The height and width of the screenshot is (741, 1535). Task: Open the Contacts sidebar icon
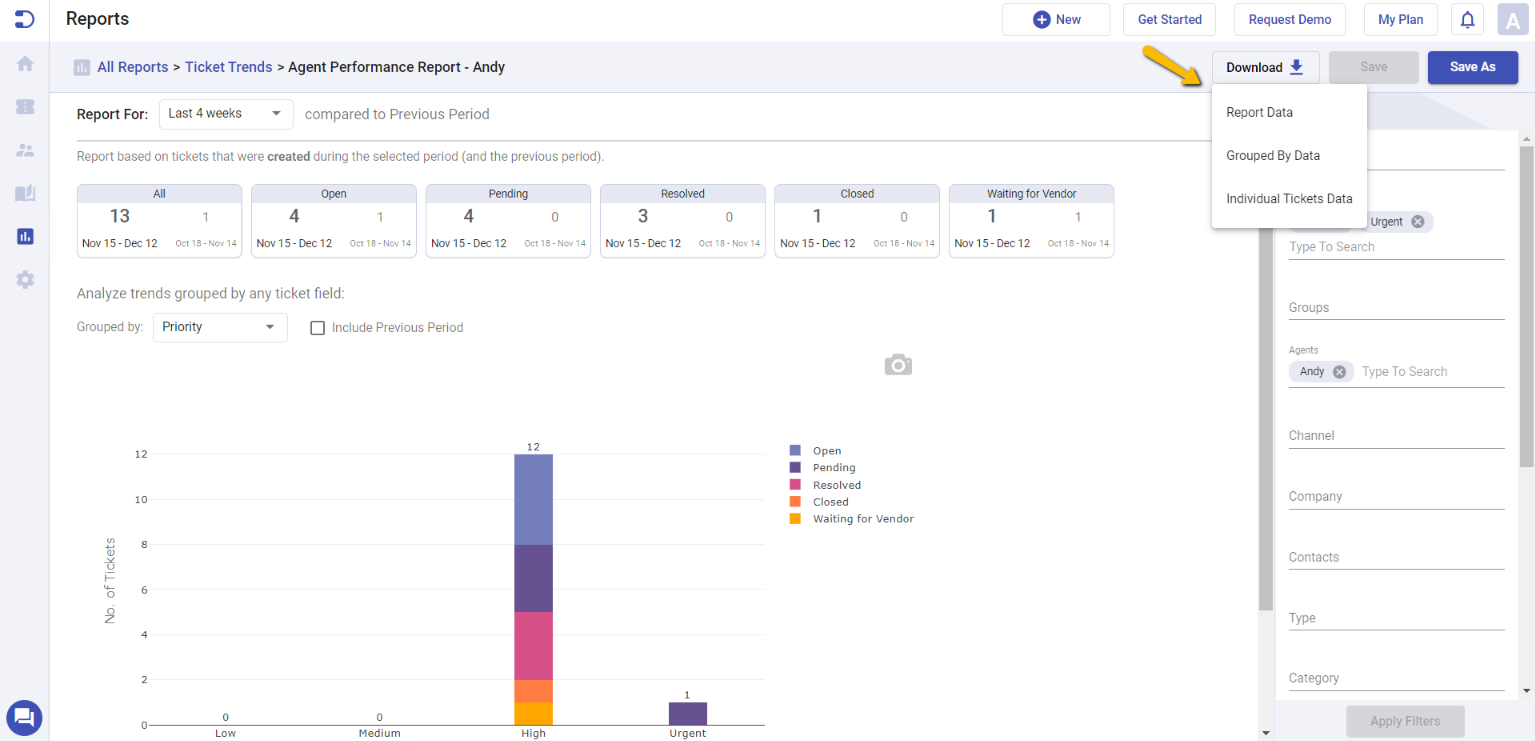pos(24,149)
